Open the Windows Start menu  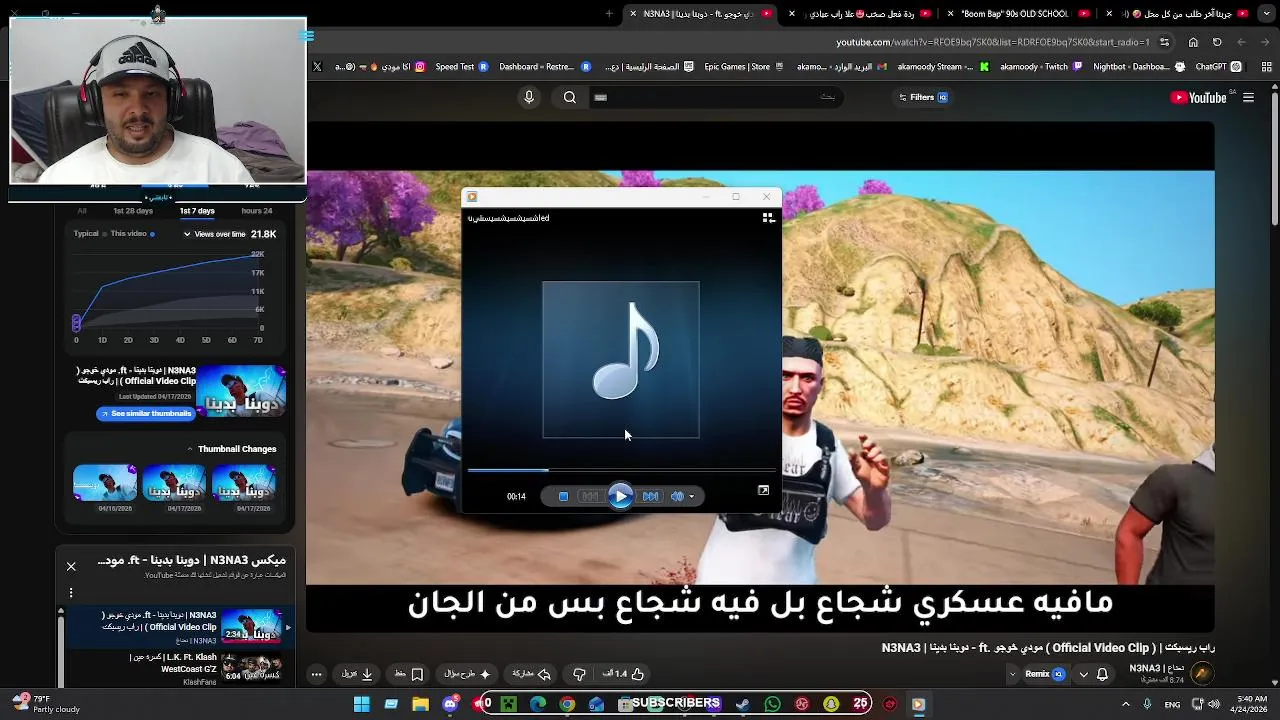[362, 704]
